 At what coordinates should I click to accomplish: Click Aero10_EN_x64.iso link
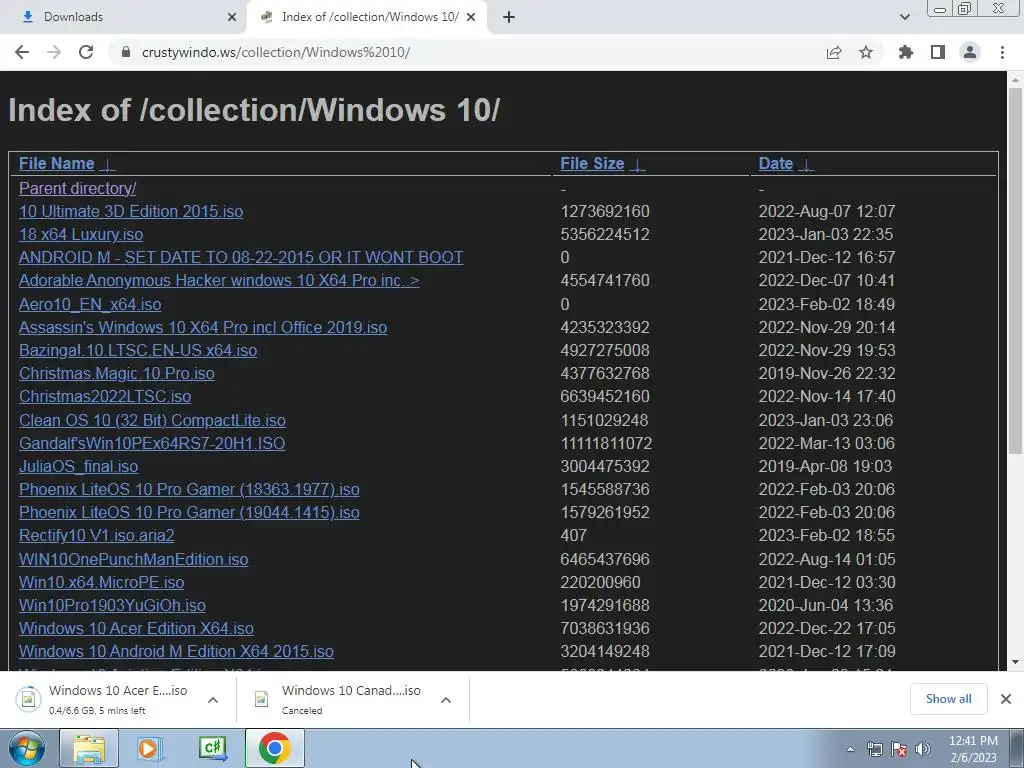(90, 304)
